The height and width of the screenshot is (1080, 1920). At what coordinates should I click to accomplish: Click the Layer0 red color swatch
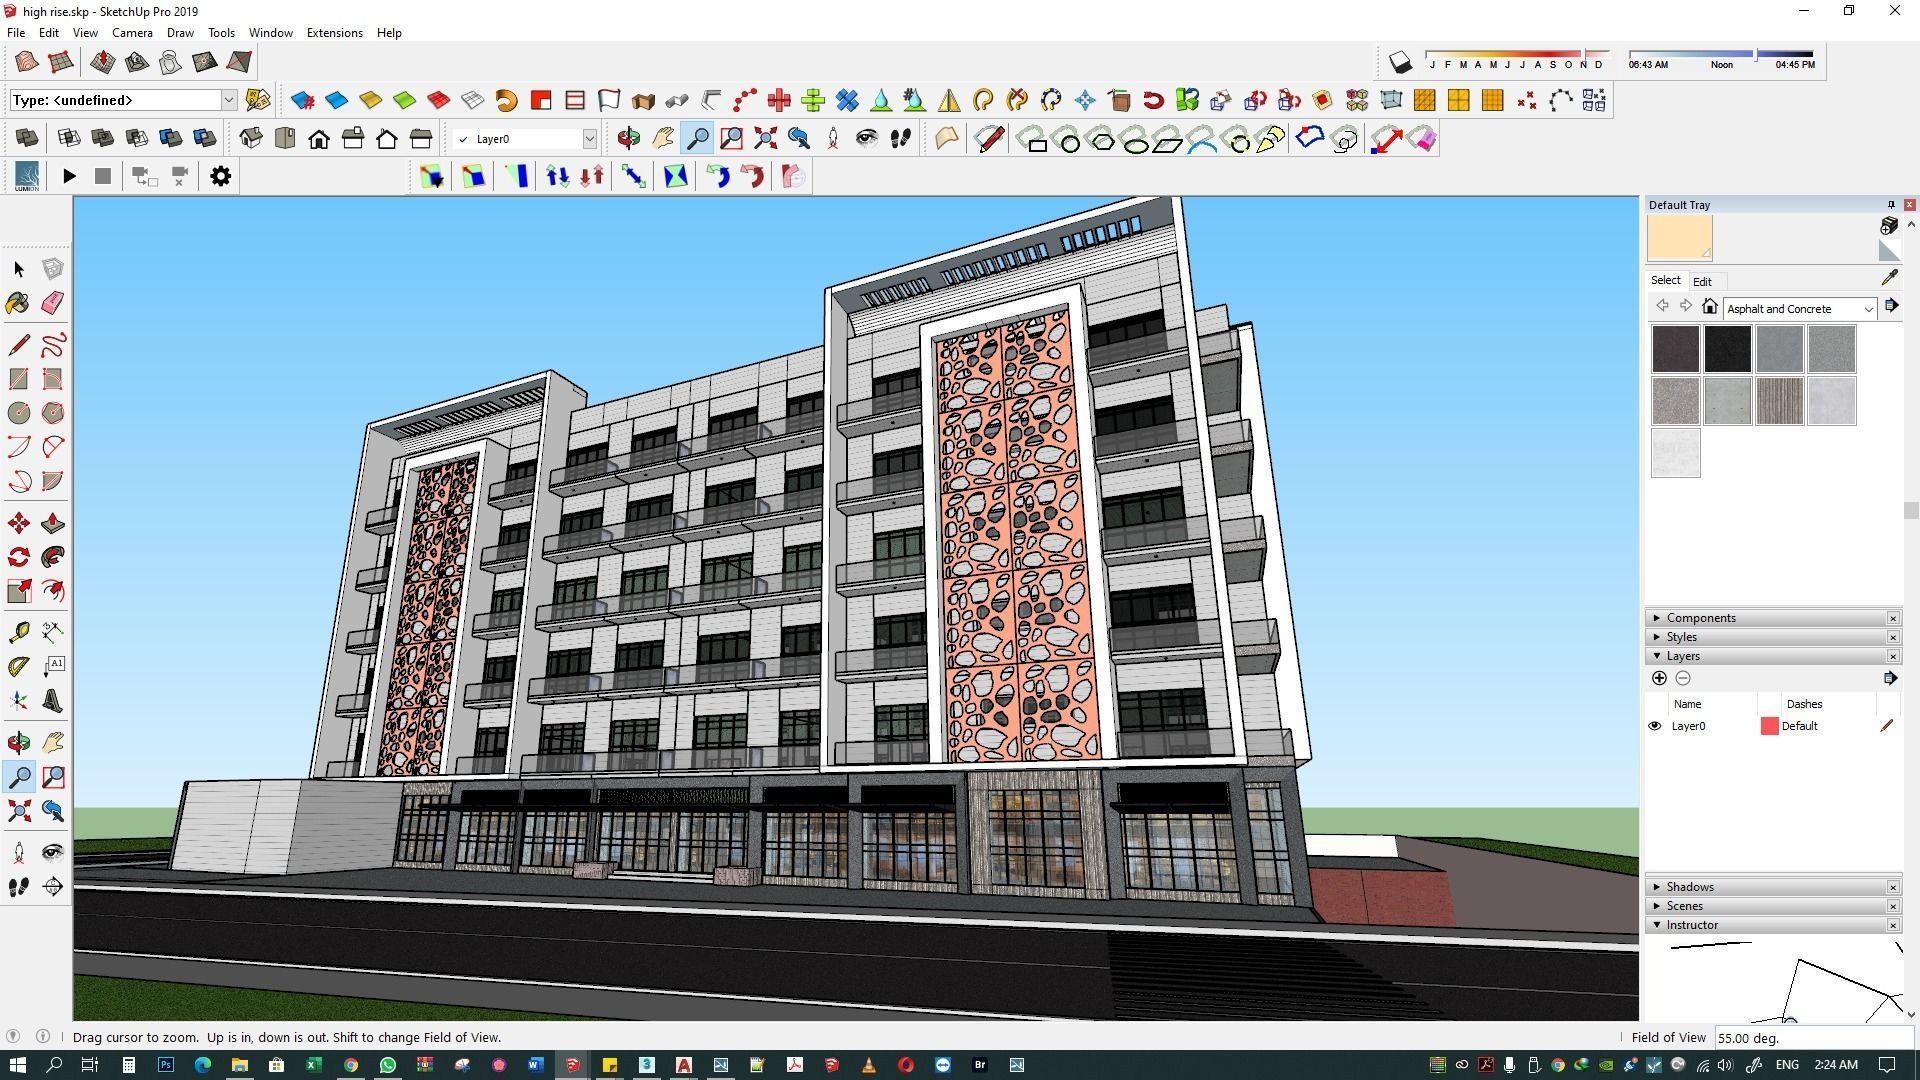1769,726
